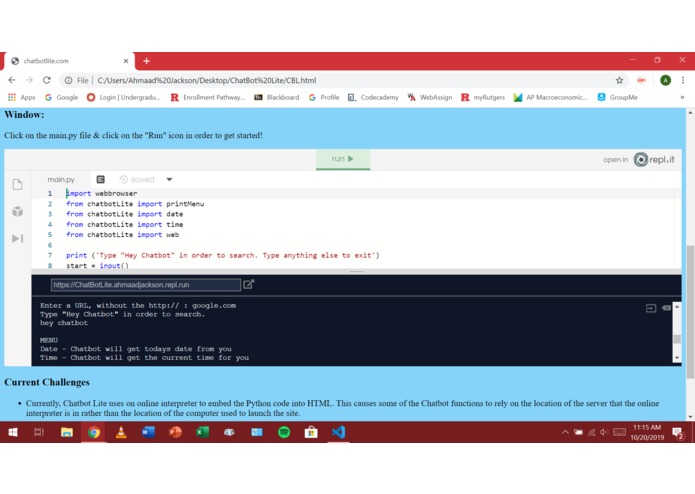Open Chrome three-dot menu
695x494 pixels.
tap(683, 80)
